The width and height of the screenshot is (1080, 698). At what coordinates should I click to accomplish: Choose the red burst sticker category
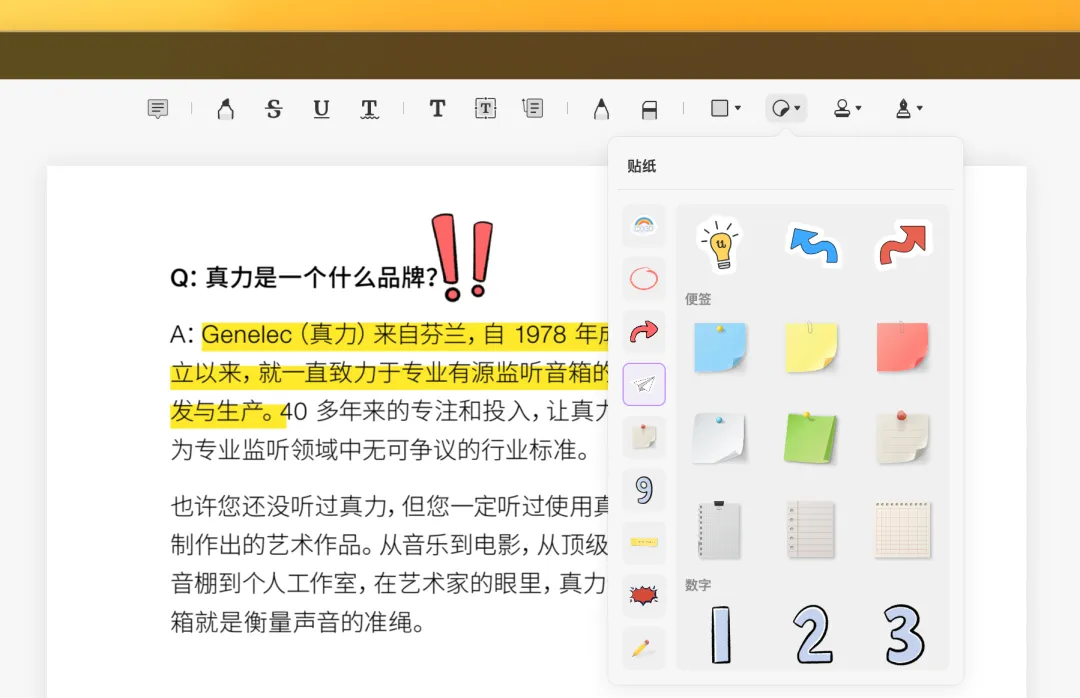point(644,595)
